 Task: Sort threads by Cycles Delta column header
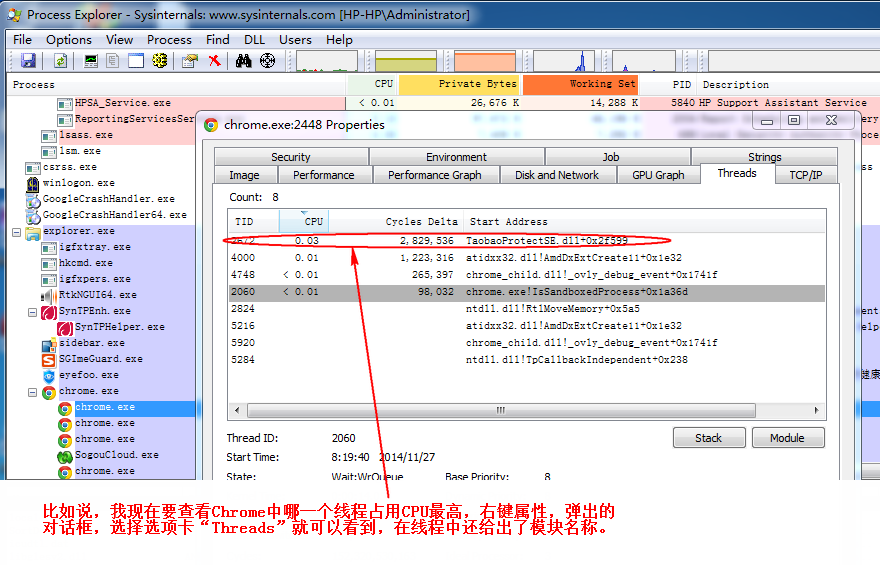pos(395,222)
